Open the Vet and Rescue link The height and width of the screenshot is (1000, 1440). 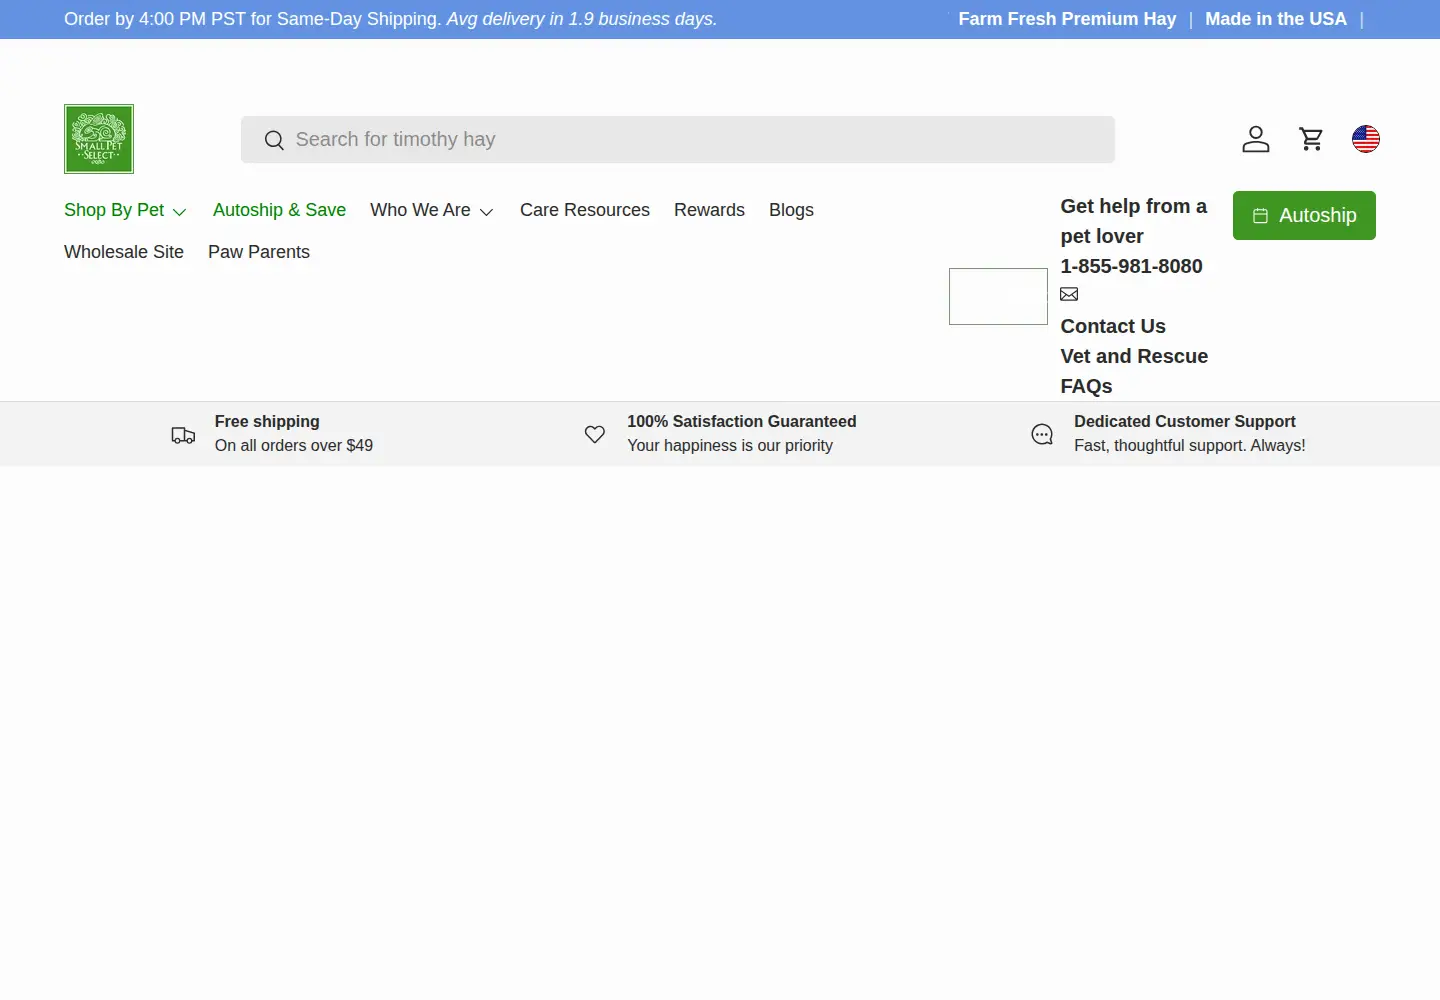pos(1134,356)
